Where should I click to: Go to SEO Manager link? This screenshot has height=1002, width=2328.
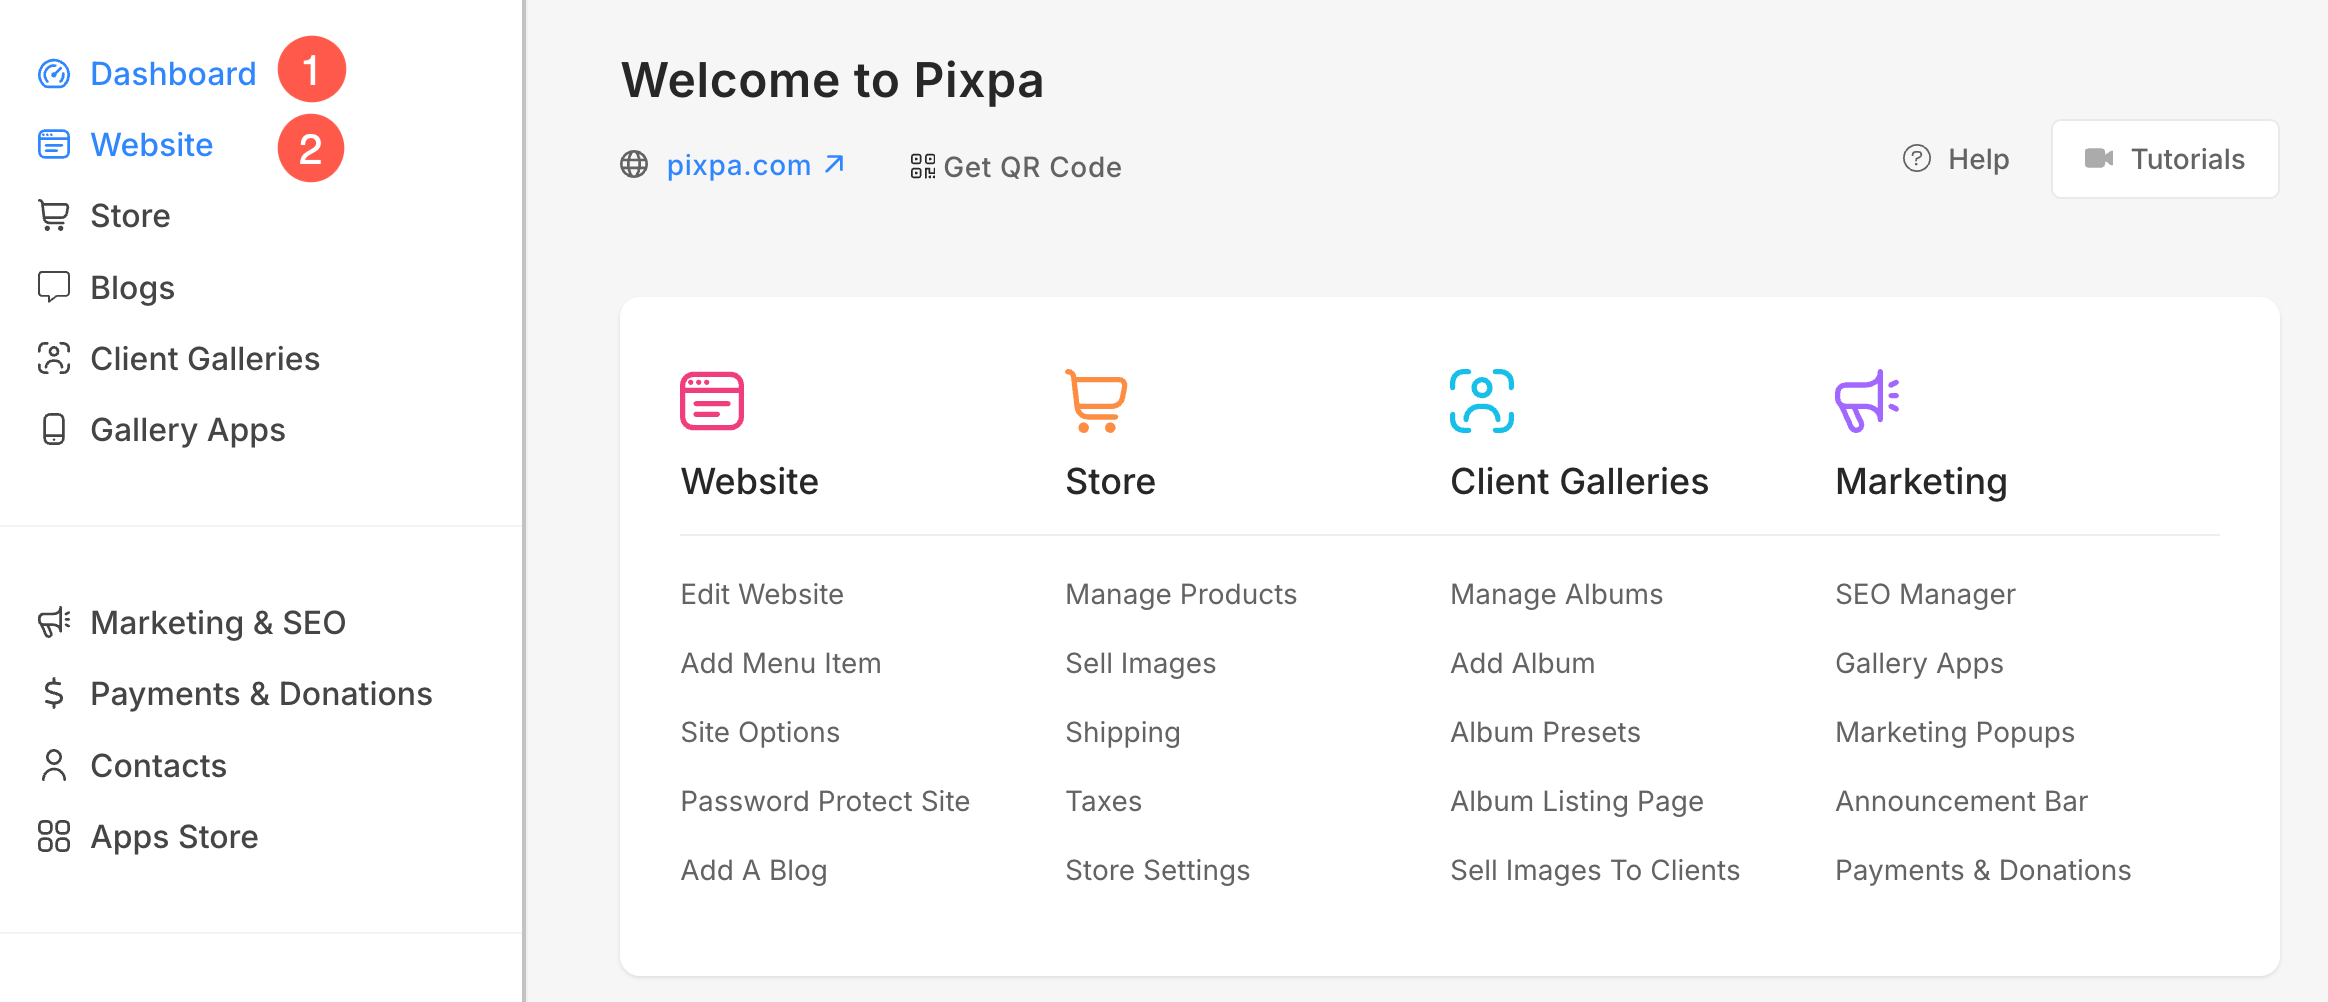click(1925, 594)
